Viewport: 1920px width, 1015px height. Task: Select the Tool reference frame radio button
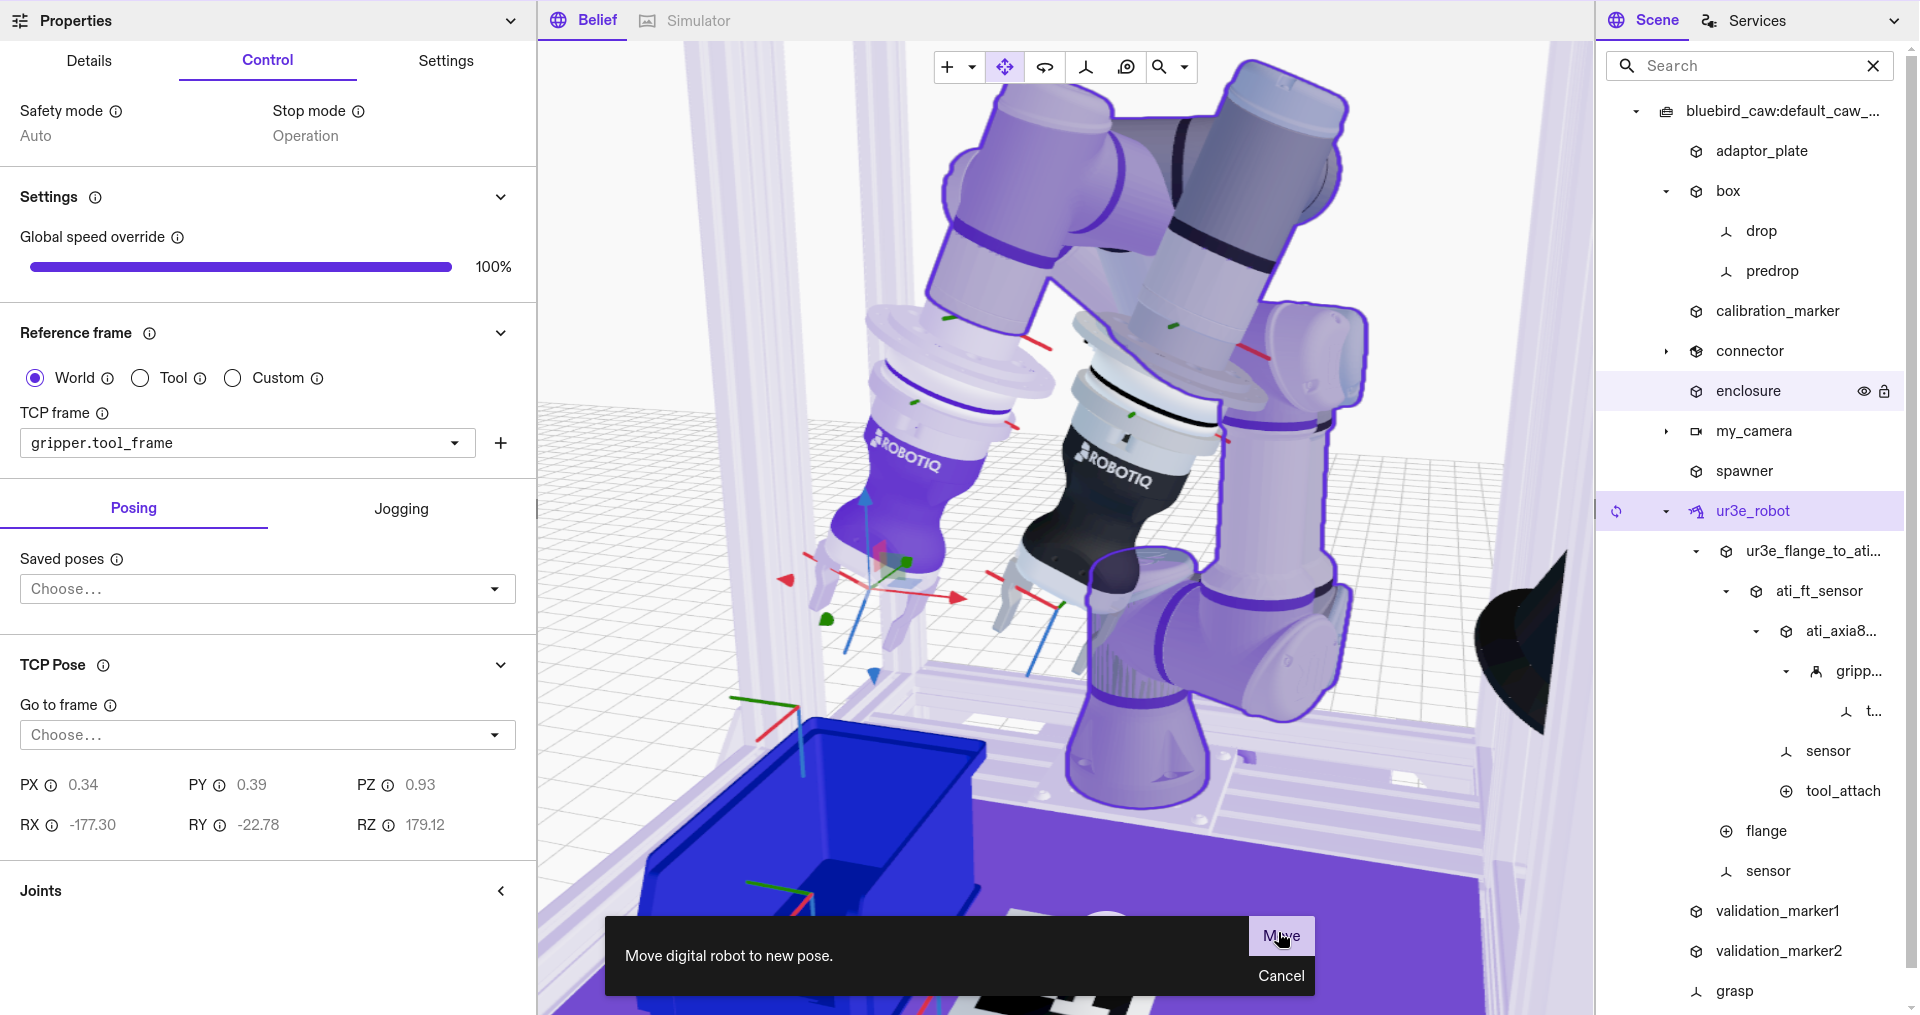coord(140,378)
